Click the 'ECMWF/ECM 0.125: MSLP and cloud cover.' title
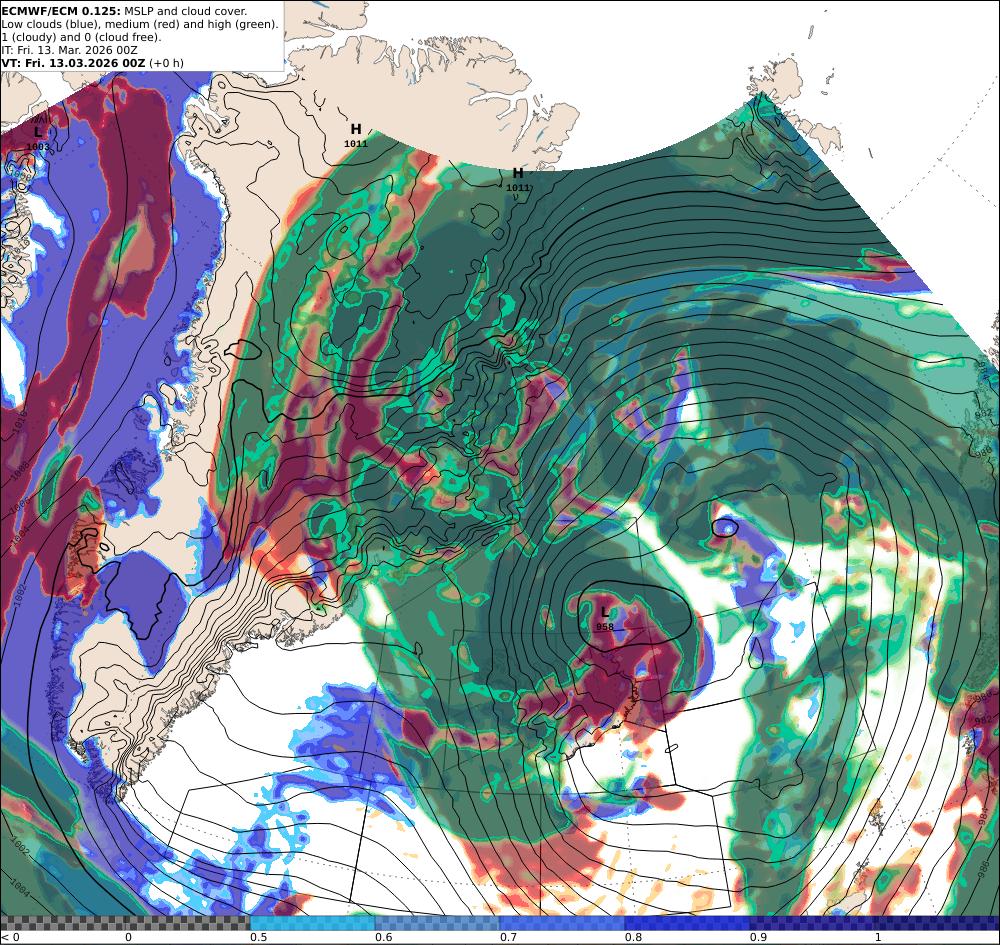The width and height of the screenshot is (1000, 945). tap(124, 11)
